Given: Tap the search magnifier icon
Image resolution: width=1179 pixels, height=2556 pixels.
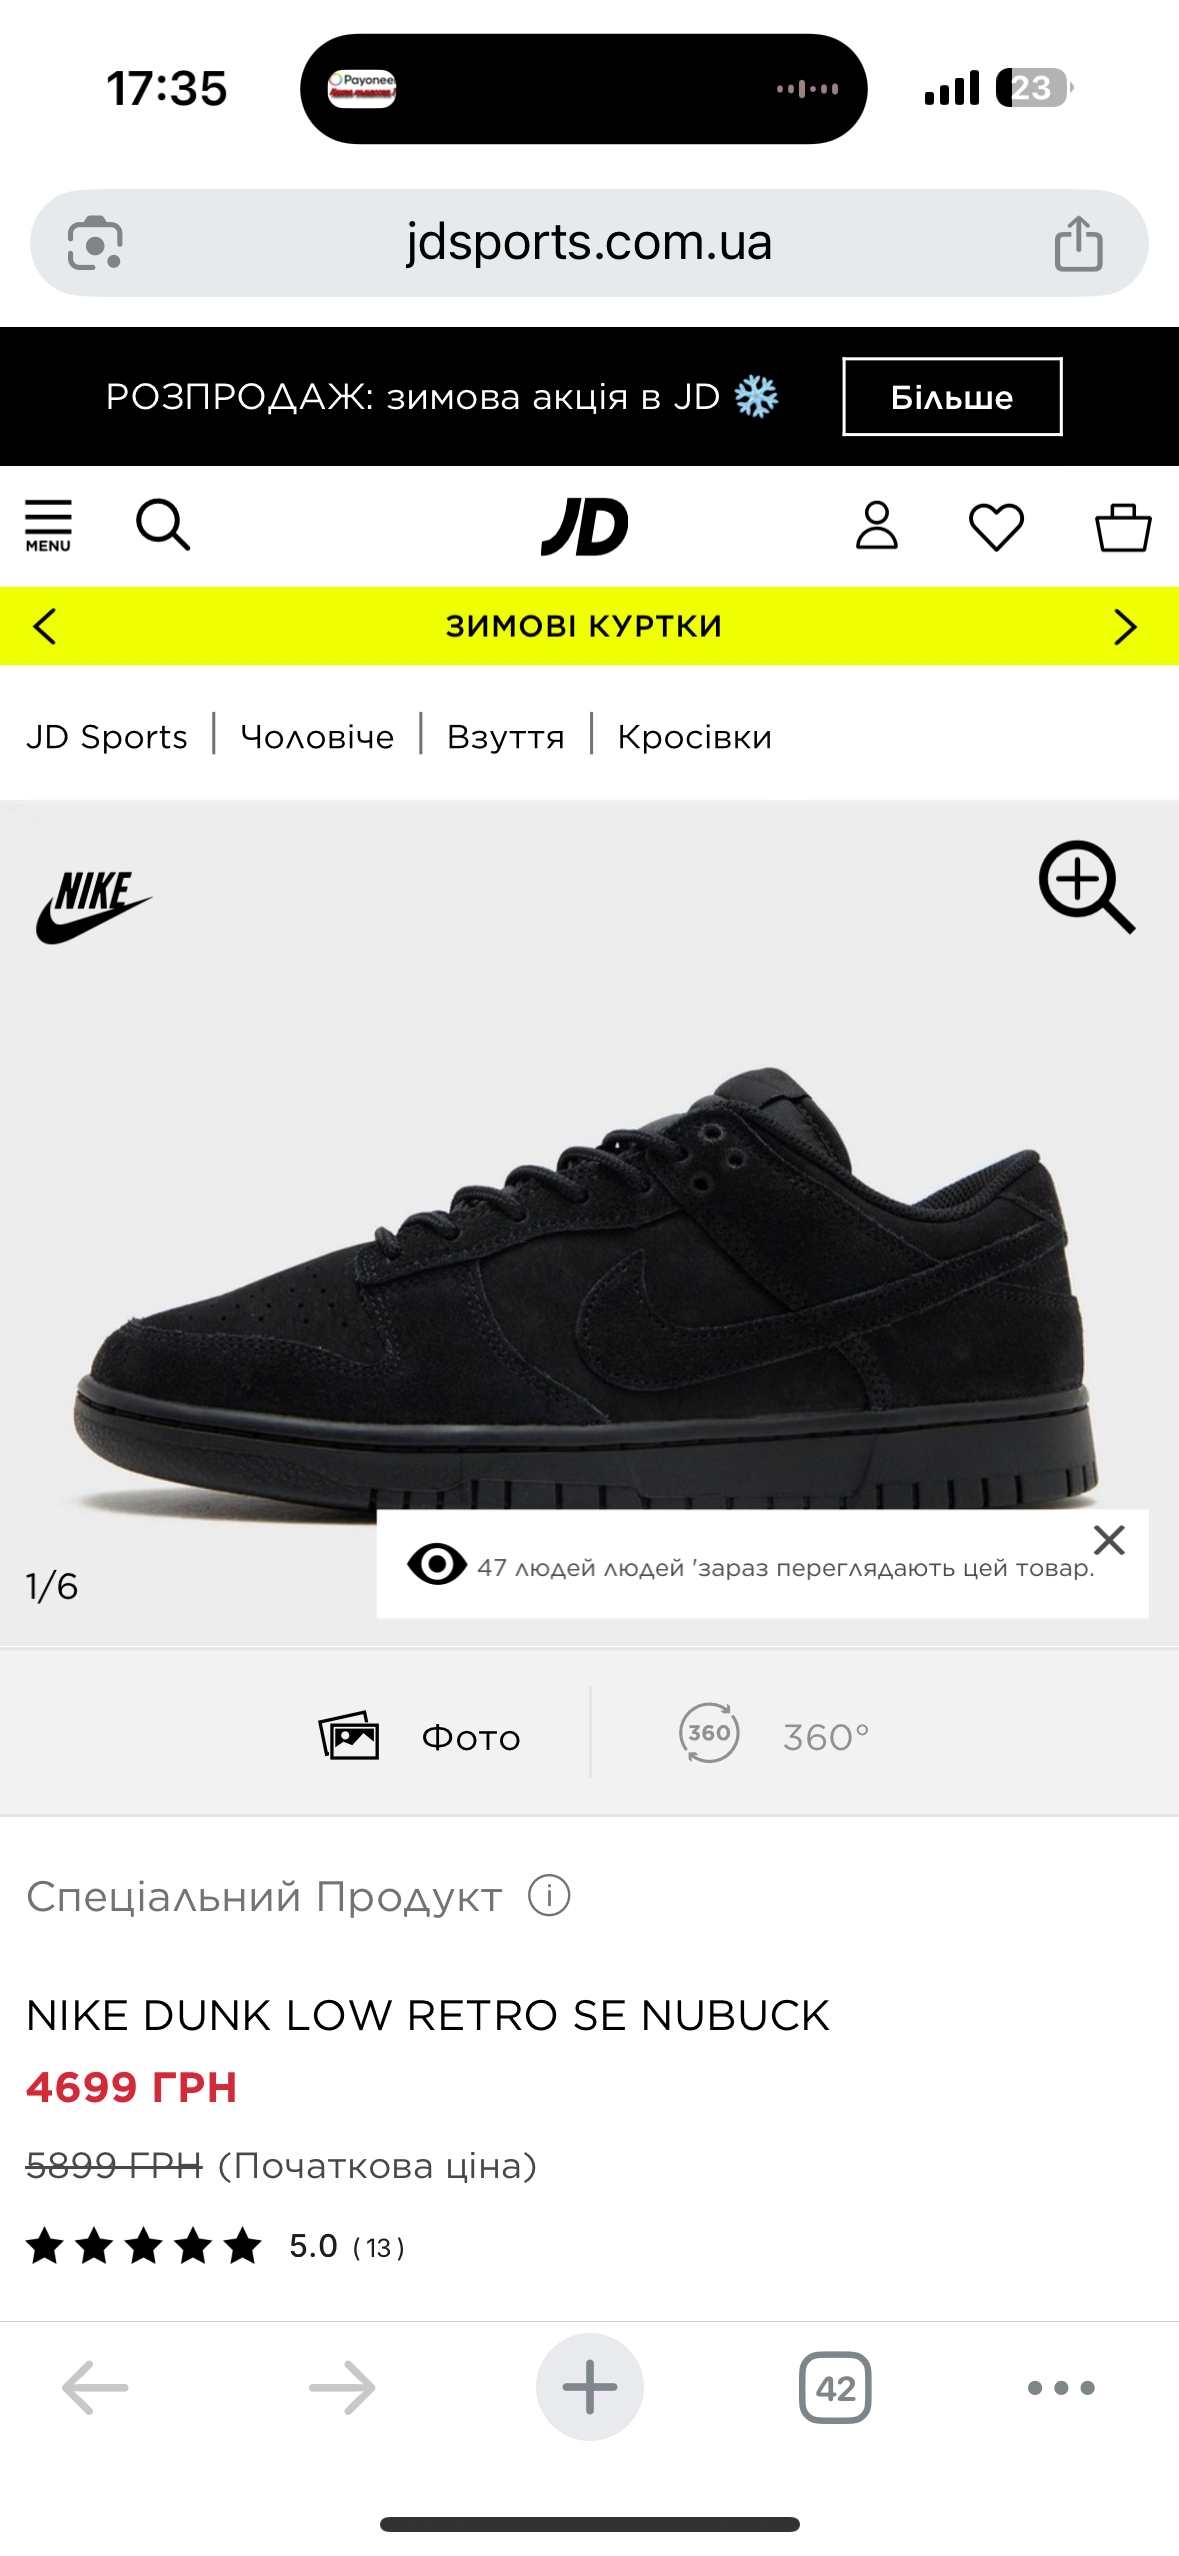Looking at the screenshot, I should (x=163, y=525).
